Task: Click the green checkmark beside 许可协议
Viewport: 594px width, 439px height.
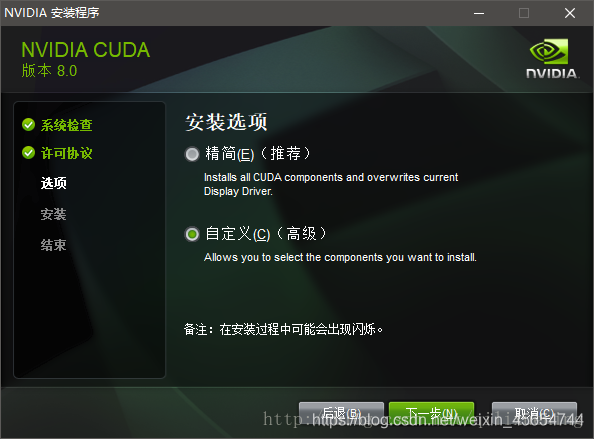Action: [x=28, y=152]
